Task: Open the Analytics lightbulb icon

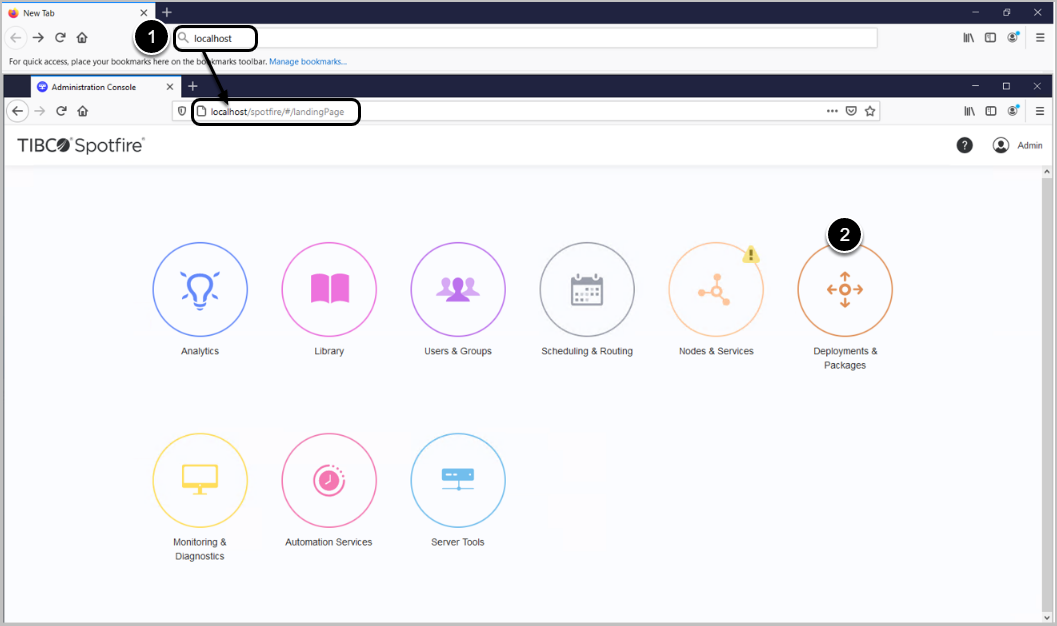Action: 199,290
